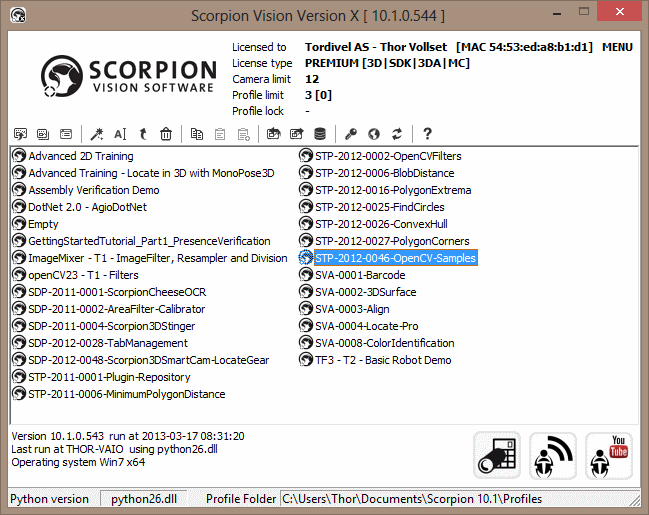649x515 pixels.
Task: Click the trash can delete icon
Action: pos(166,134)
